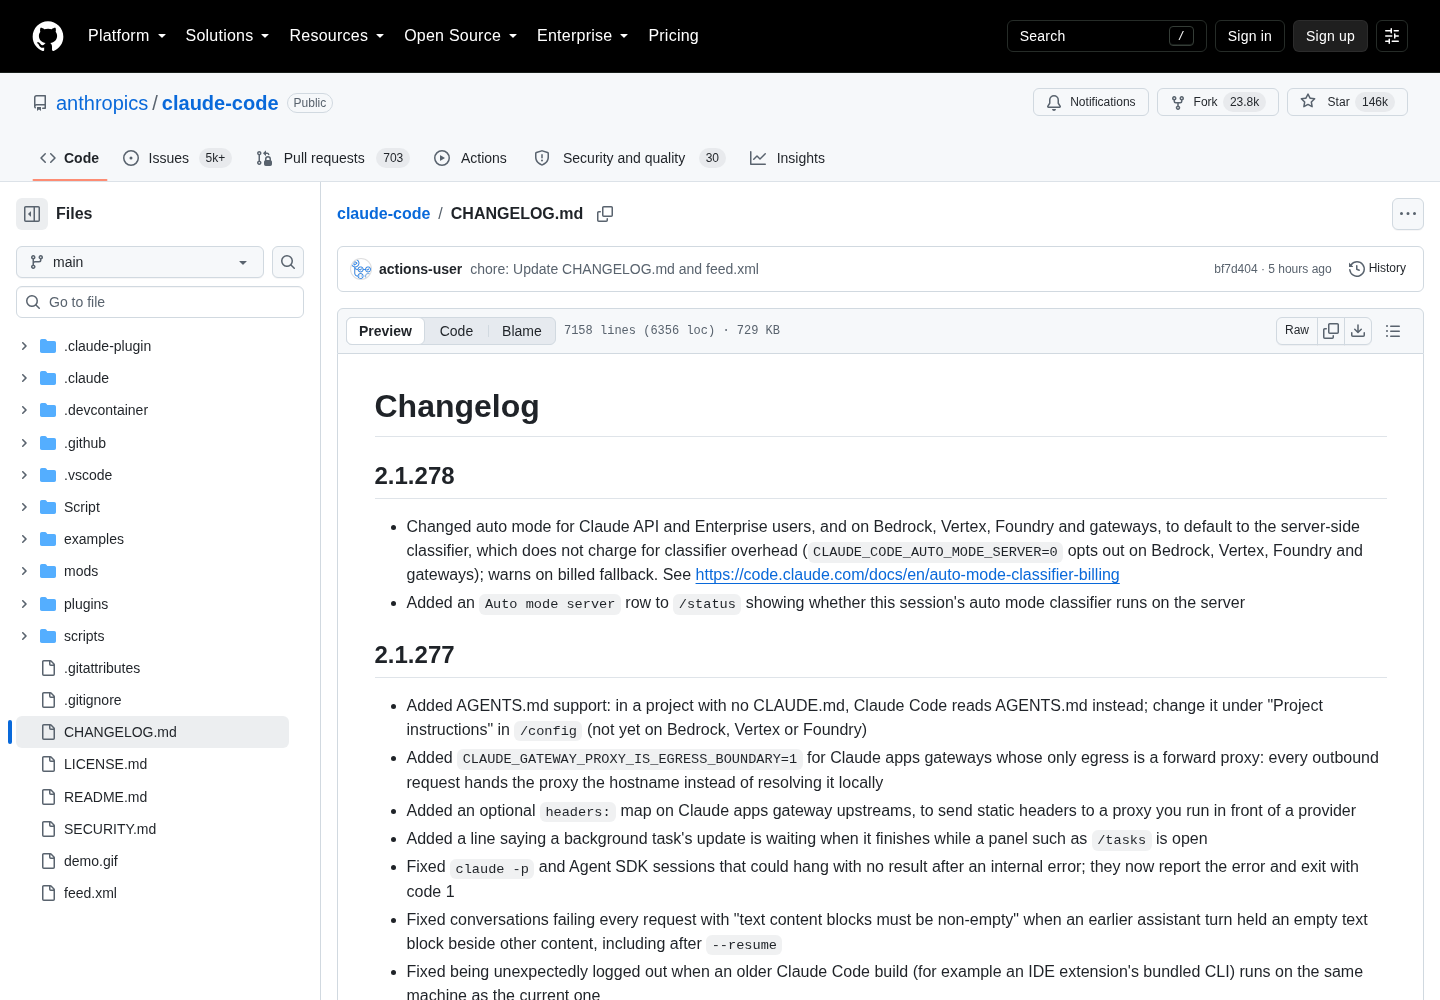This screenshot has width=1440, height=1000.
Task: Copy the CHANGELOG.md file path
Action: coord(605,214)
